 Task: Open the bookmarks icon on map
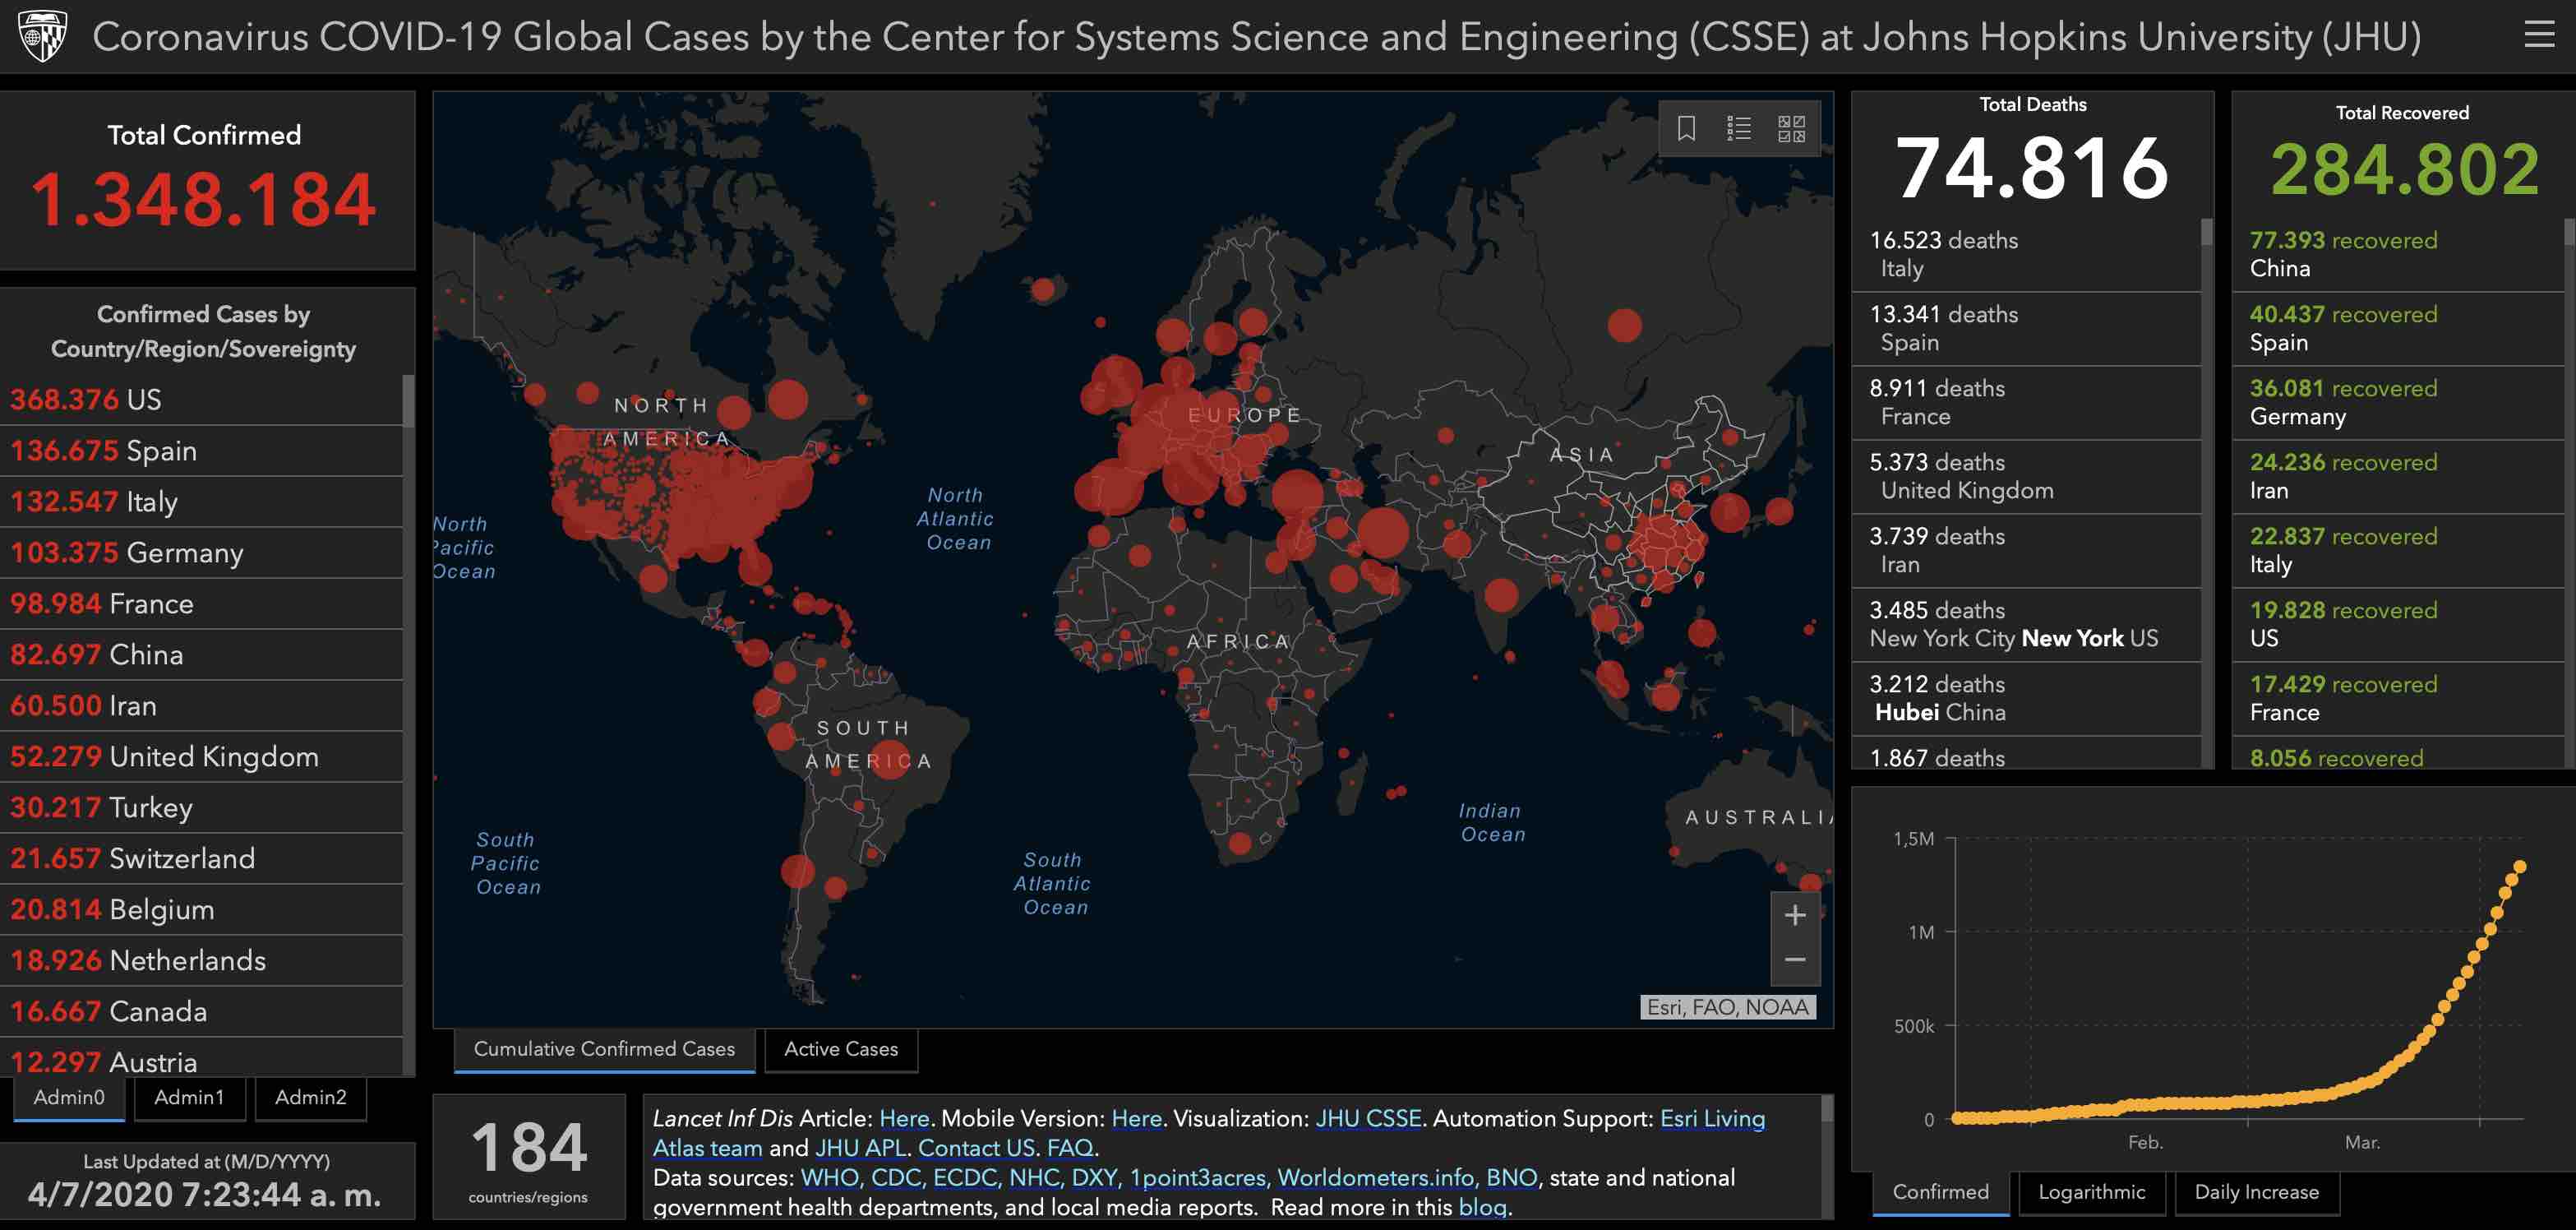(x=1686, y=128)
